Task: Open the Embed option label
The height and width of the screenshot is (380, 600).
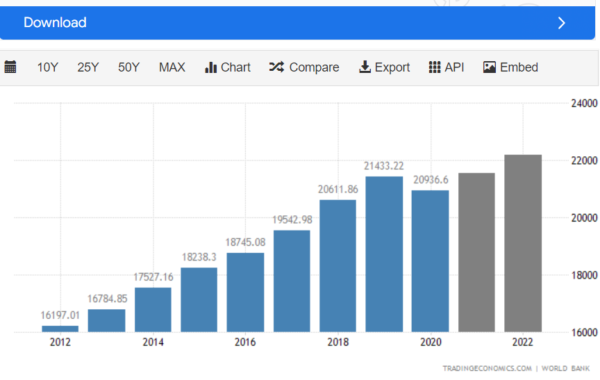Action: click(519, 67)
